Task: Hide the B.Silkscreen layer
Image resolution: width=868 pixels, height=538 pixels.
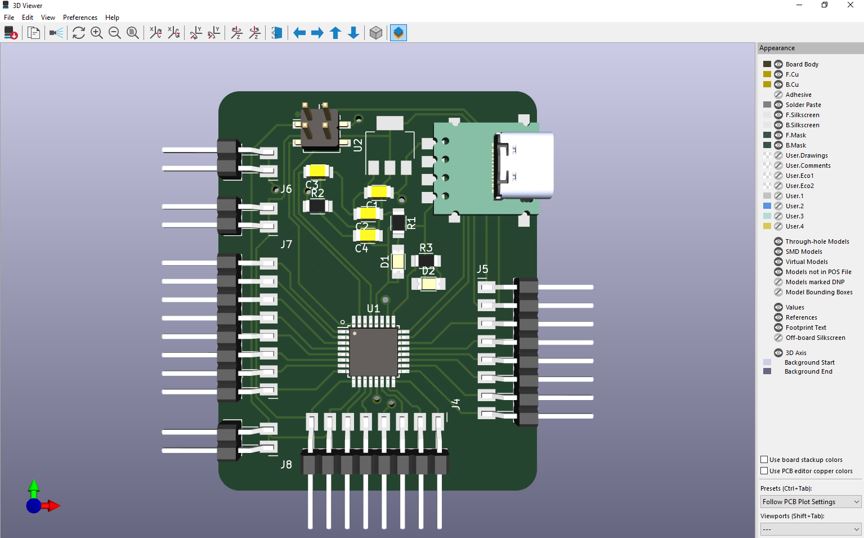Action: (x=778, y=125)
